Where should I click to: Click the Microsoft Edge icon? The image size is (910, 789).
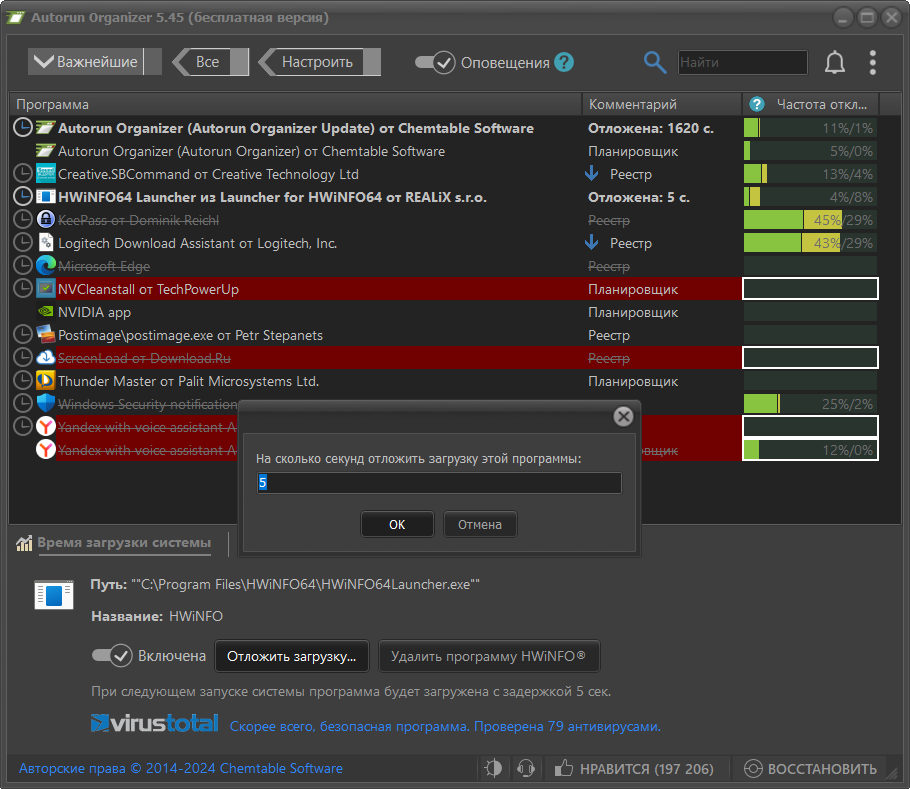coord(46,266)
